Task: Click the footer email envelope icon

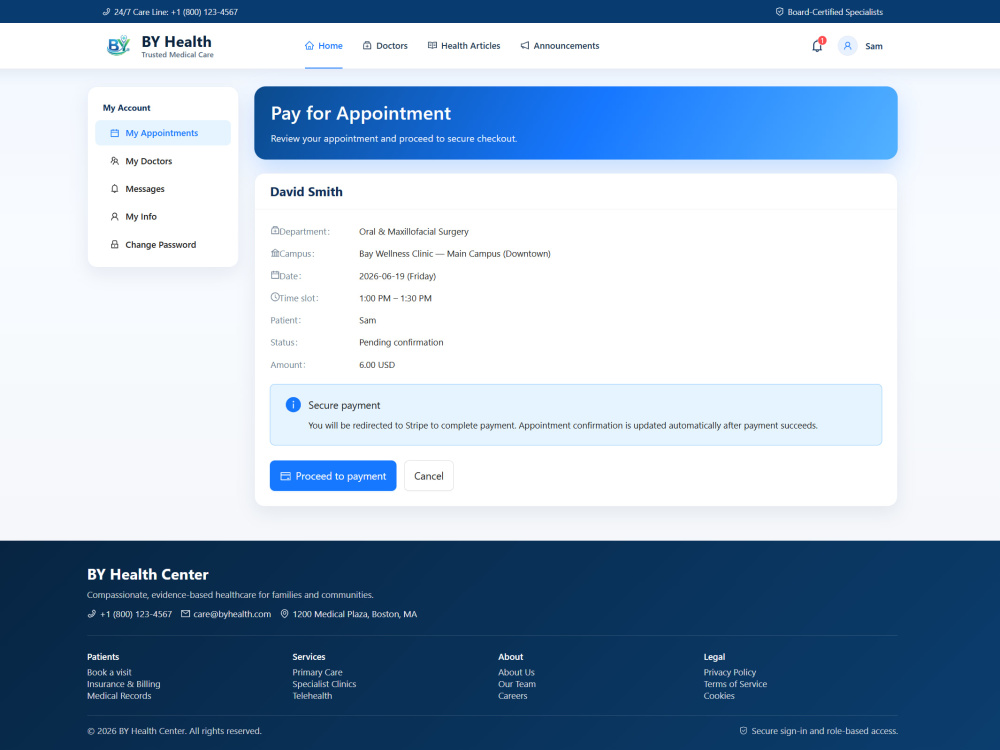Action: 186,614
